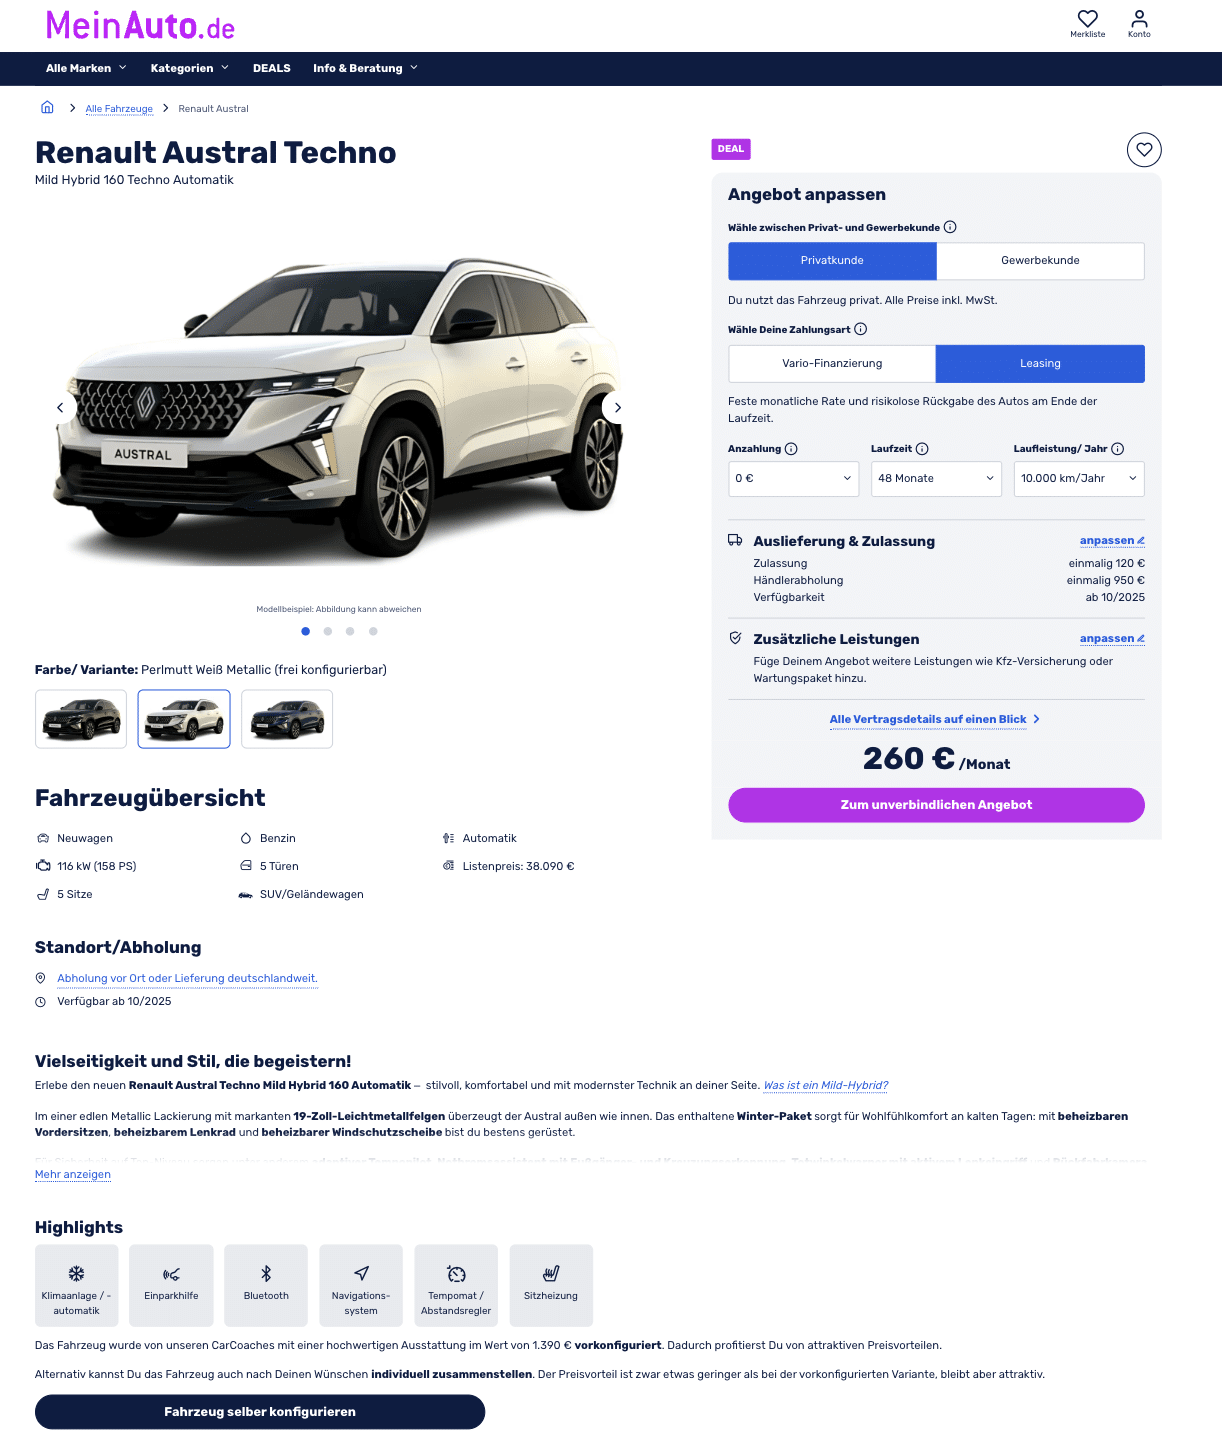Screen dimensions: 1222x1444
Task: Select Privatkunde customer type
Action: (832, 260)
